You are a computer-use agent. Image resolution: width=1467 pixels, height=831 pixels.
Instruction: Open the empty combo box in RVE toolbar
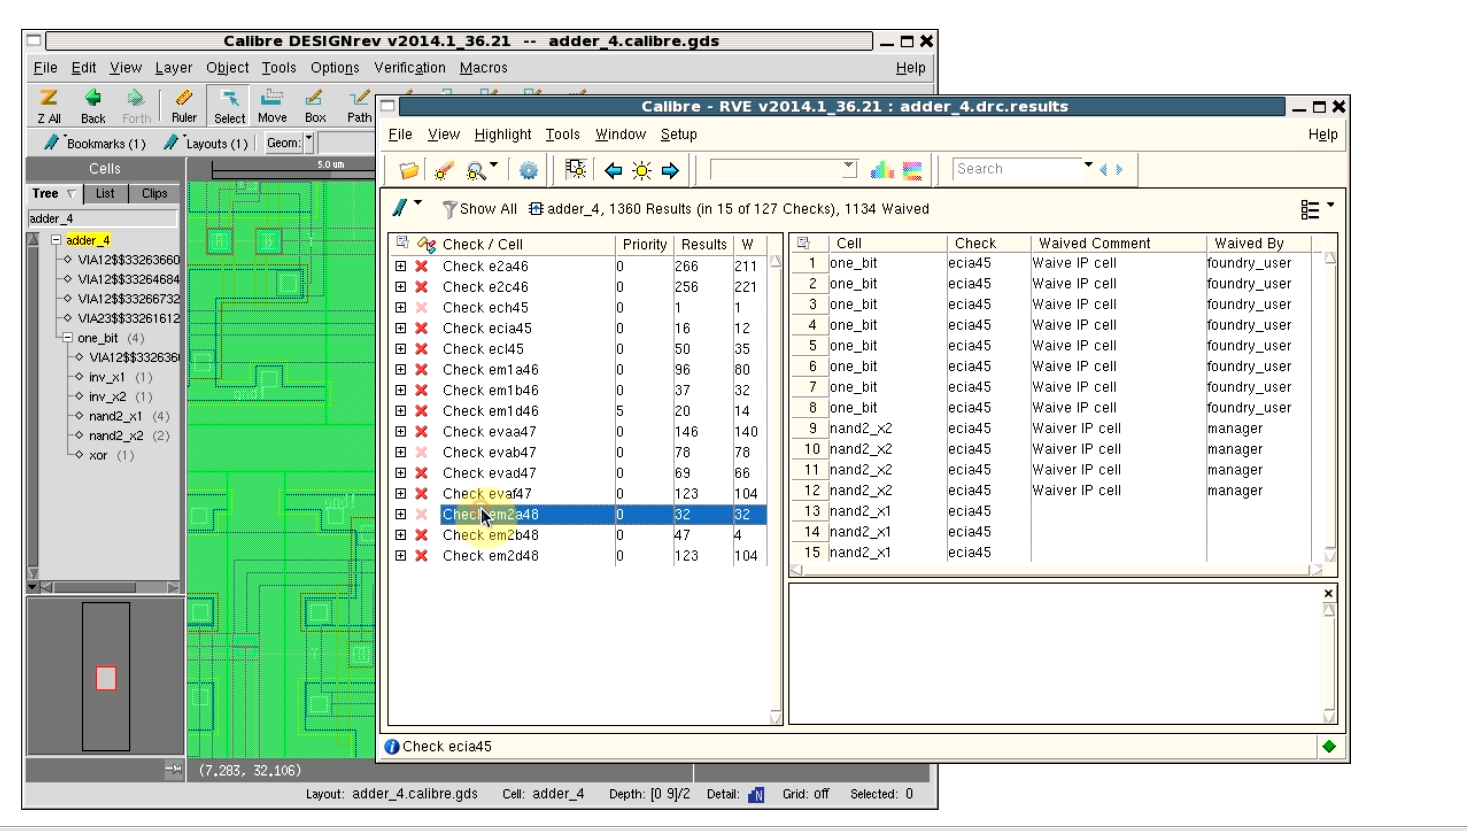[x=783, y=169]
